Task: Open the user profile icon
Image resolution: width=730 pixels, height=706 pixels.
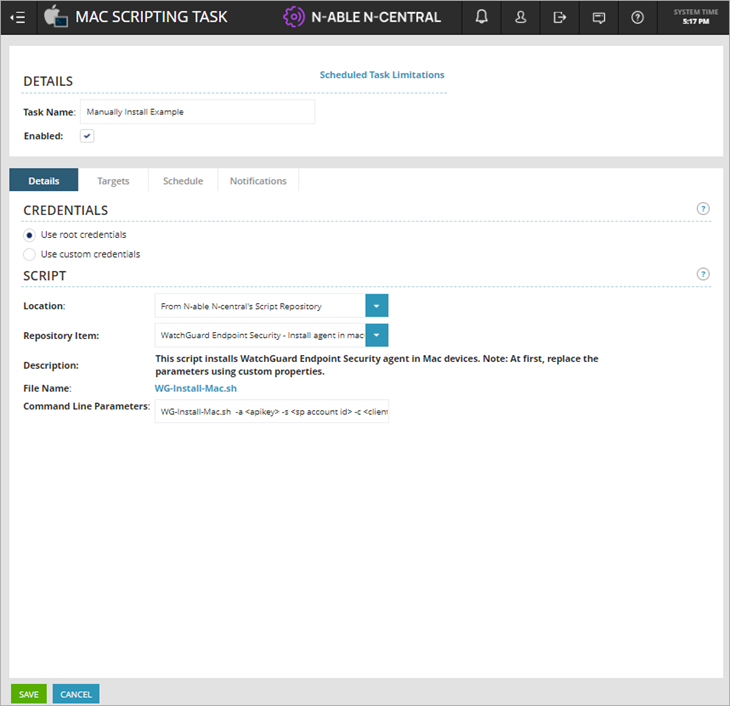Action: tap(521, 17)
